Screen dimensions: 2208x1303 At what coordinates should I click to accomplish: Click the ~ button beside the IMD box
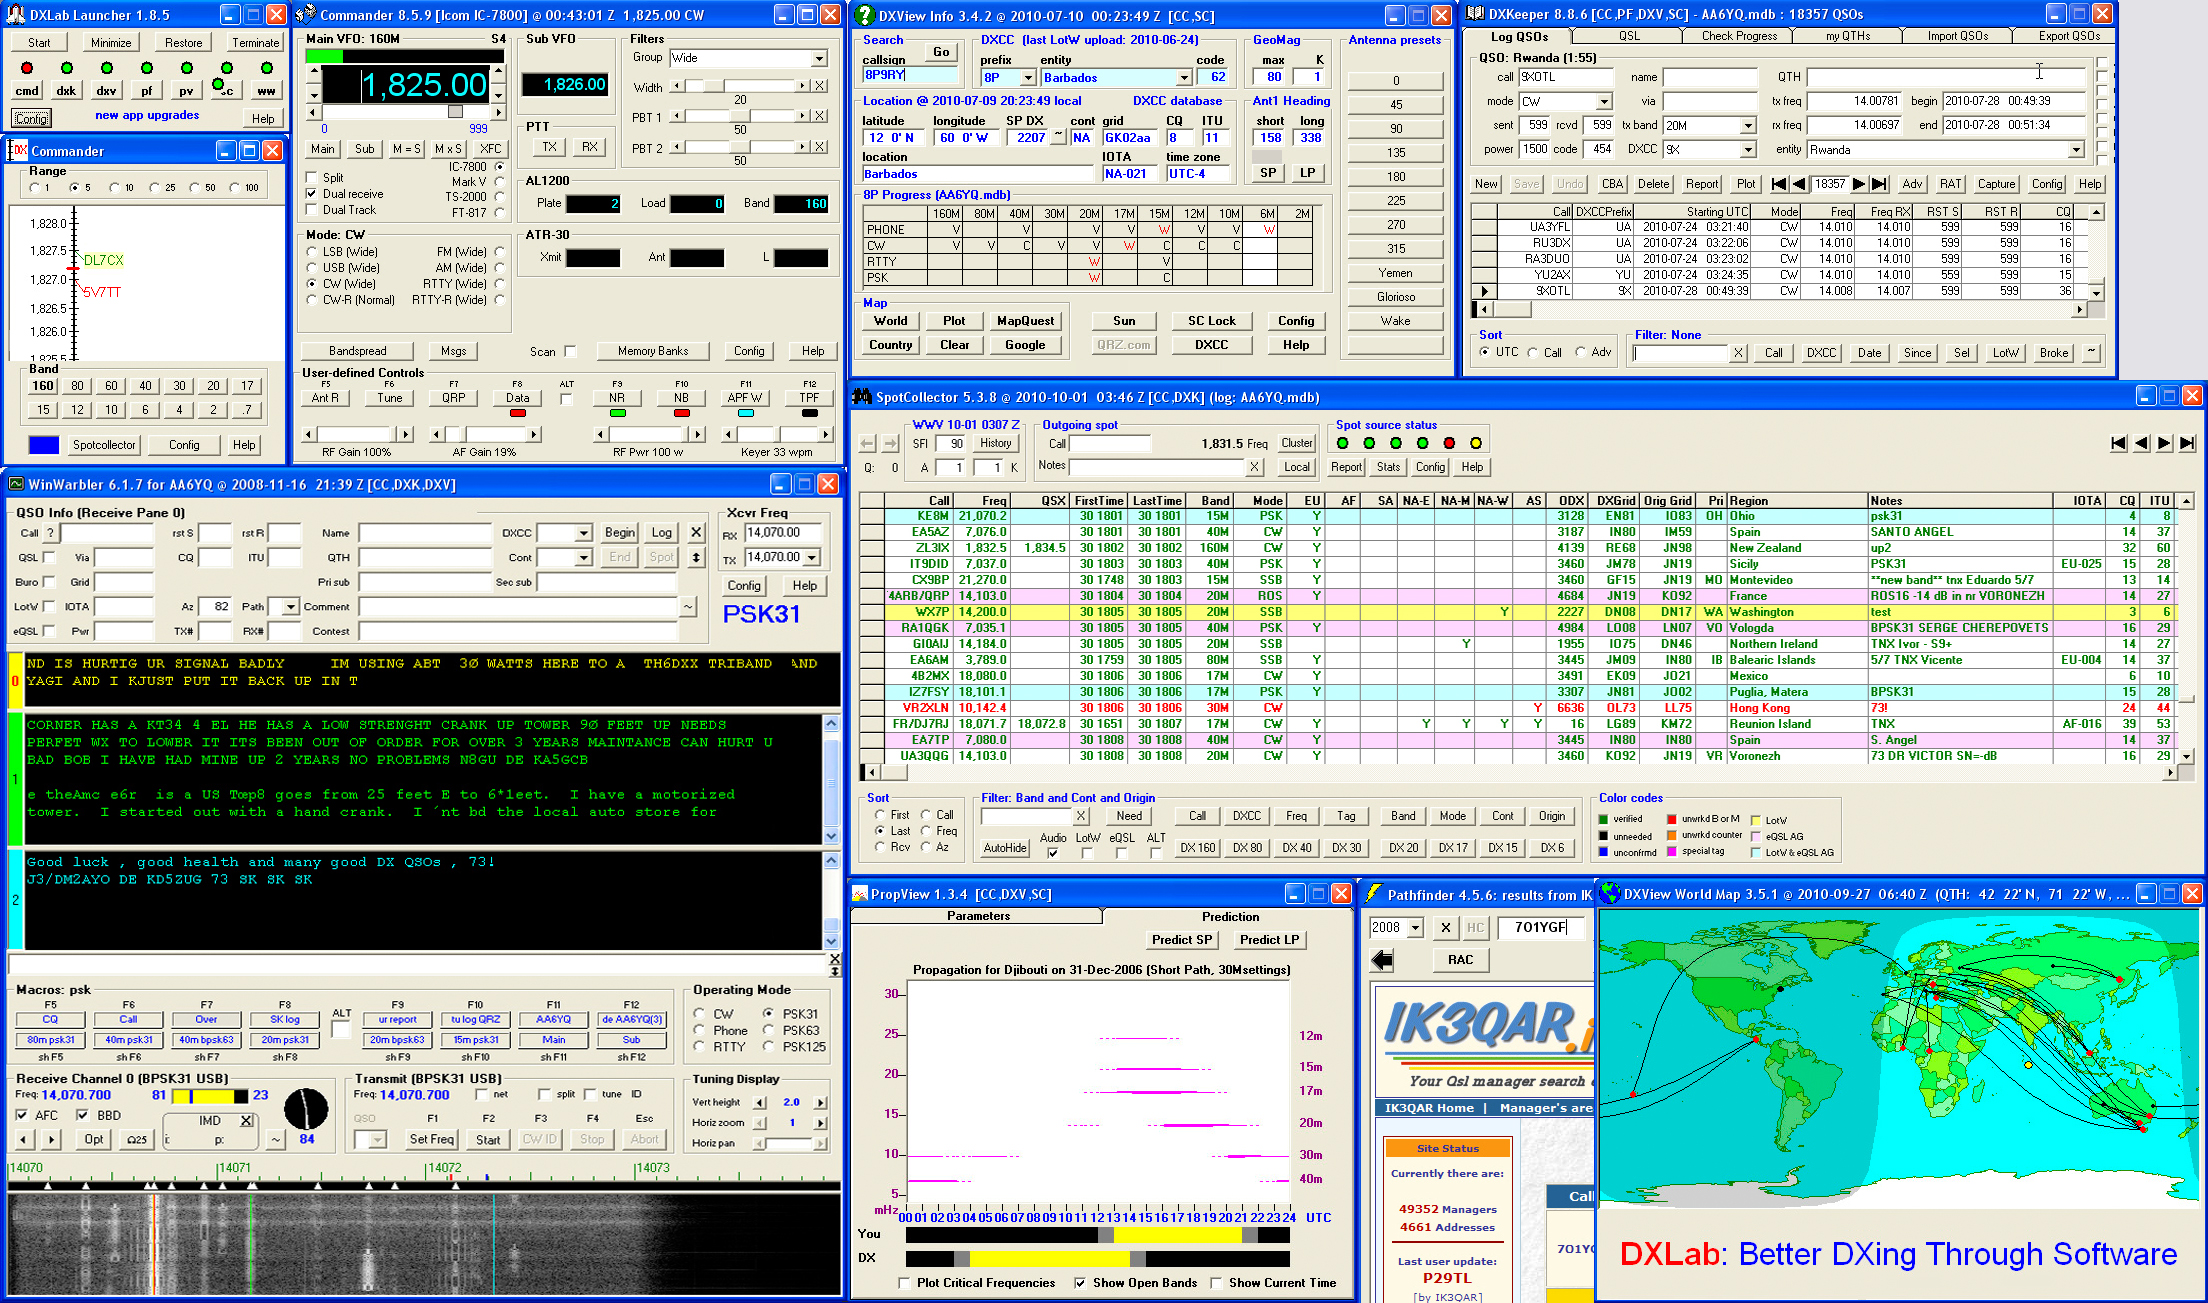pyautogui.click(x=275, y=1139)
